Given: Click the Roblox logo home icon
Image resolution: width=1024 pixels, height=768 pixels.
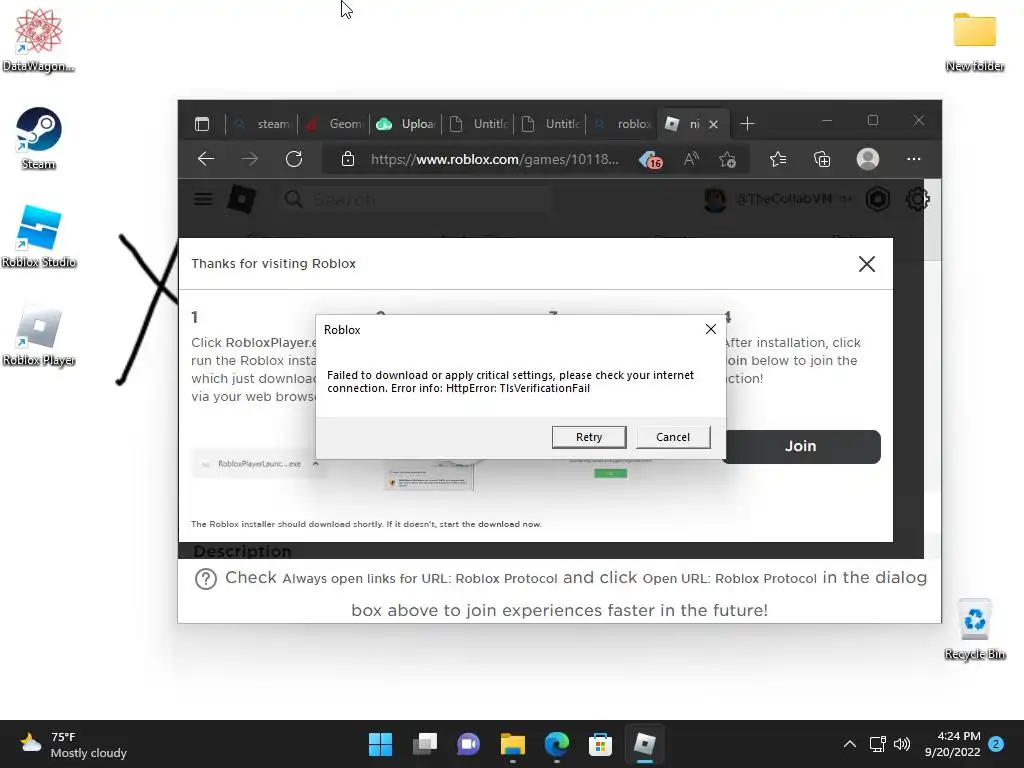Looking at the screenshot, I should [x=241, y=199].
